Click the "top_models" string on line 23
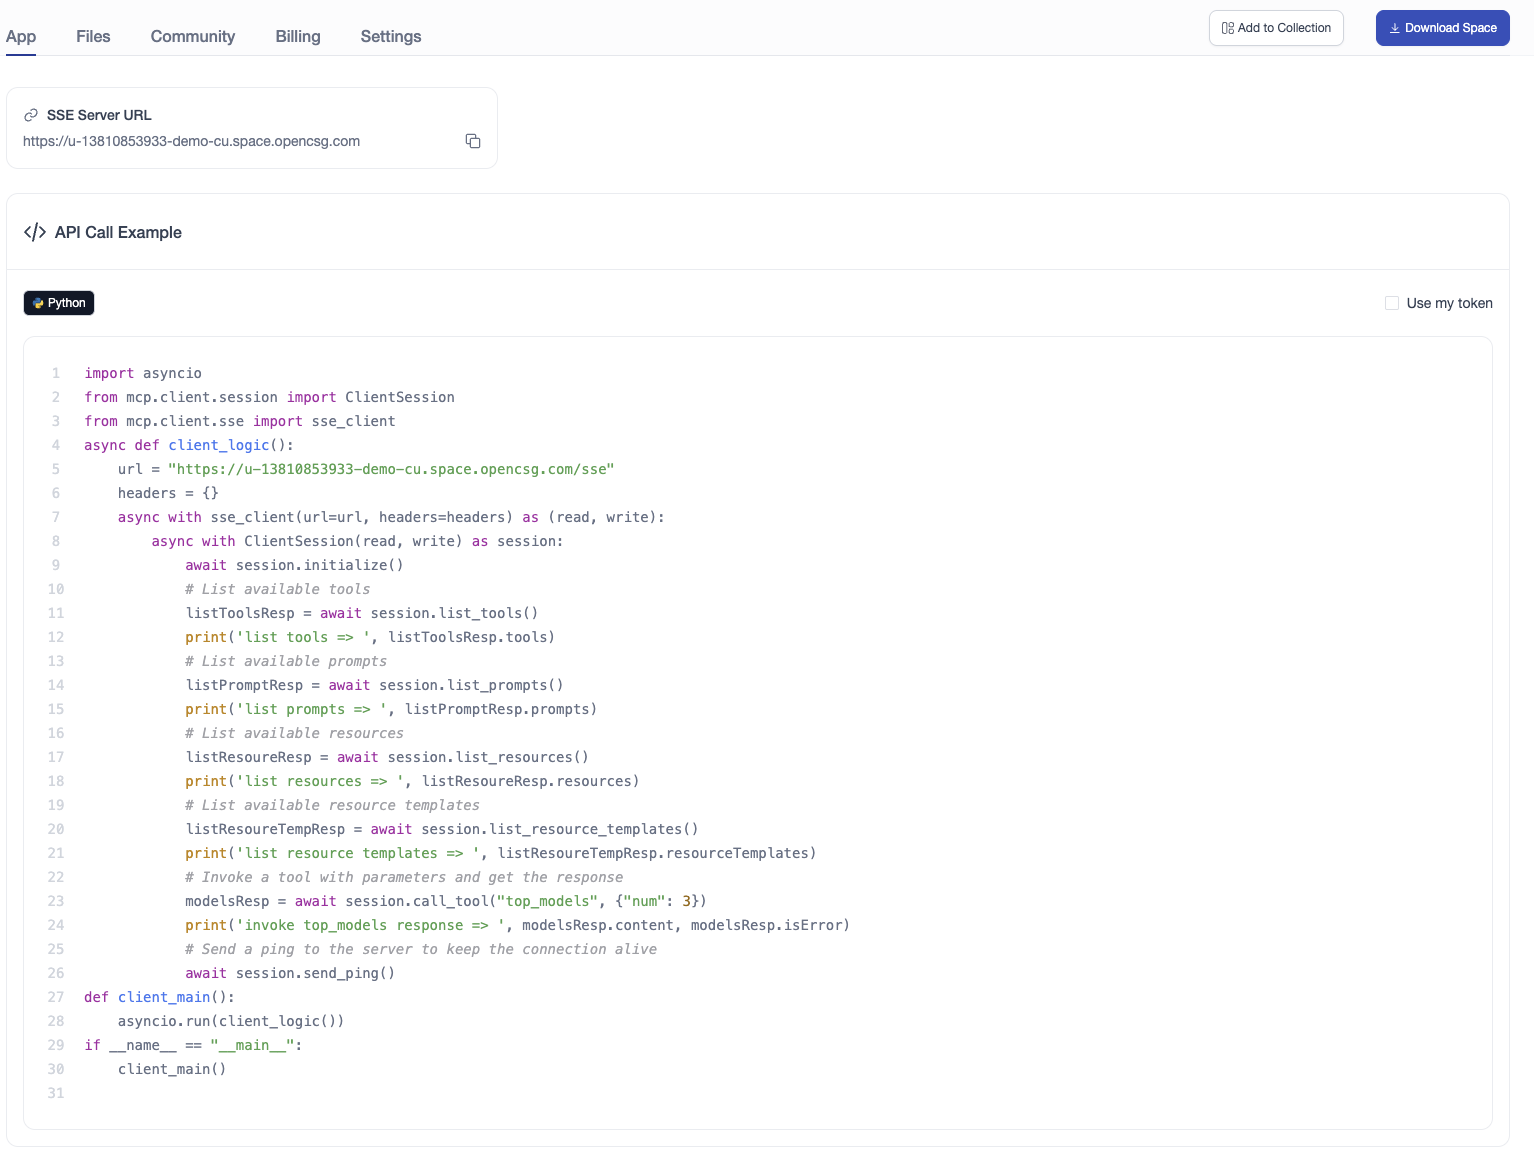 click(x=547, y=901)
